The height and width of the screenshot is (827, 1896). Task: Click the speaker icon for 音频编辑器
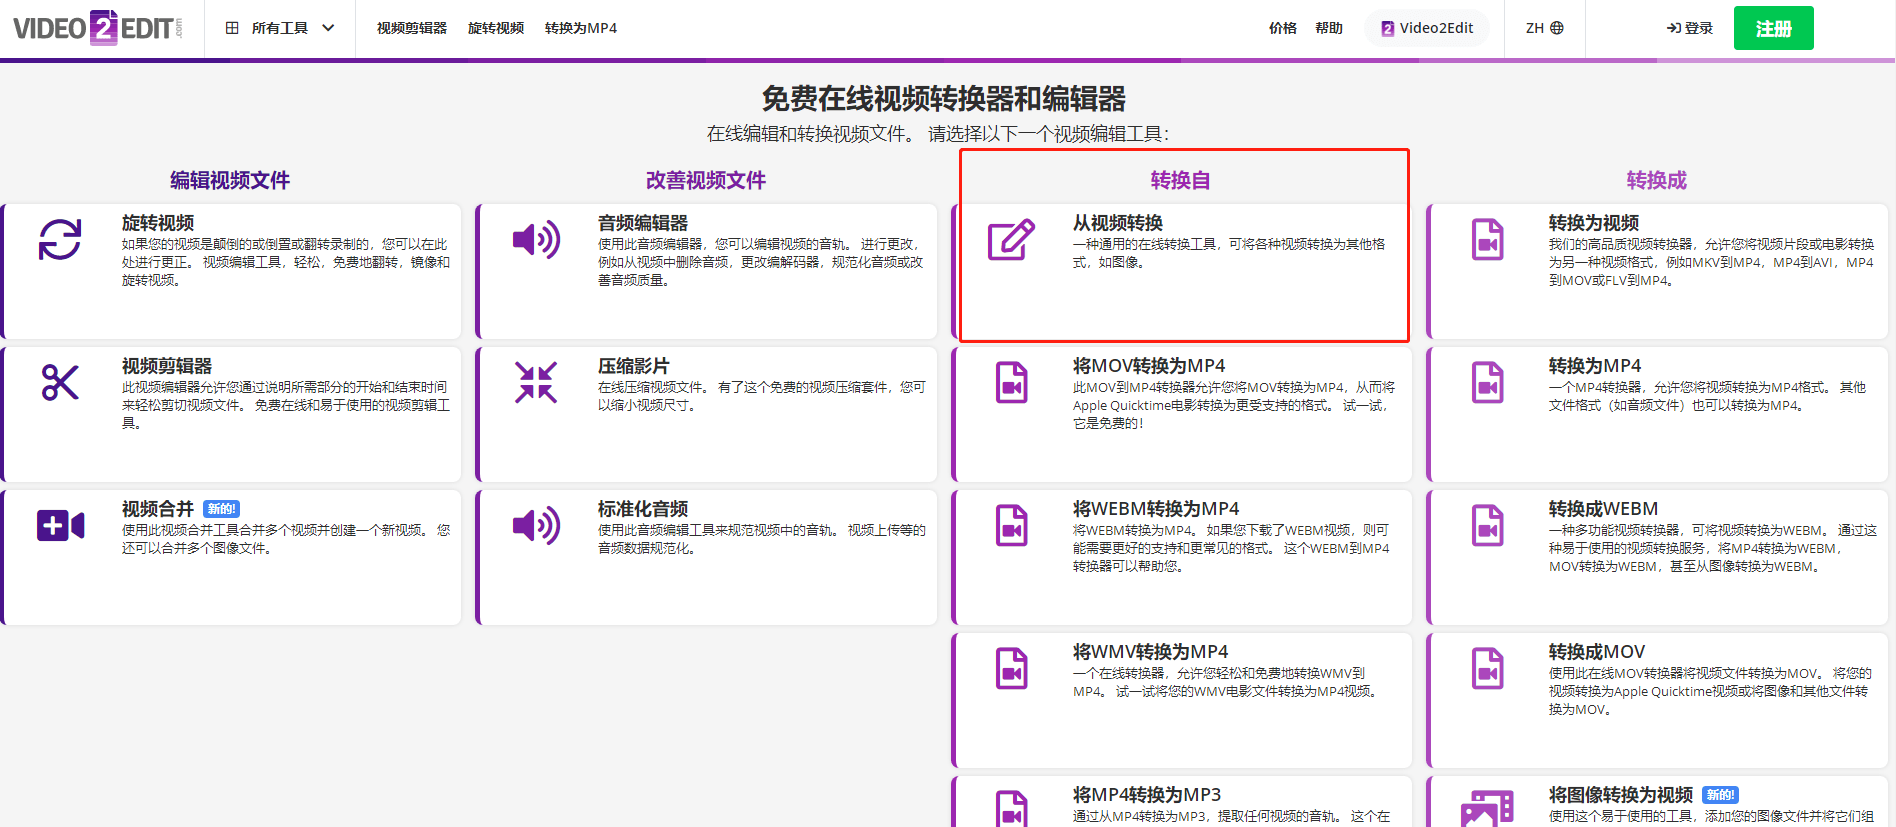tap(536, 240)
